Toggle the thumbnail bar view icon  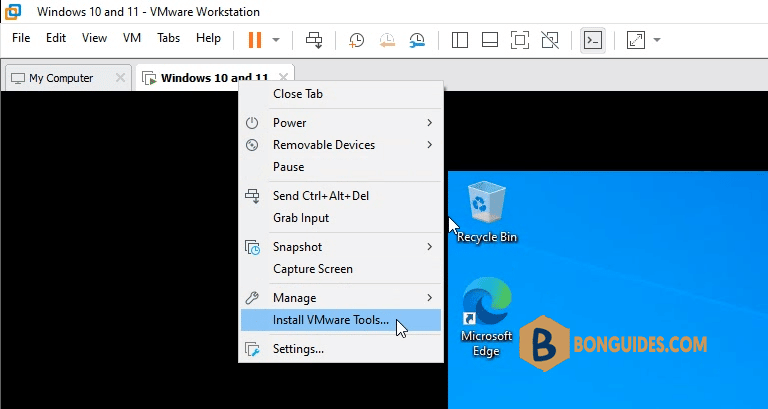pyautogui.click(x=490, y=40)
